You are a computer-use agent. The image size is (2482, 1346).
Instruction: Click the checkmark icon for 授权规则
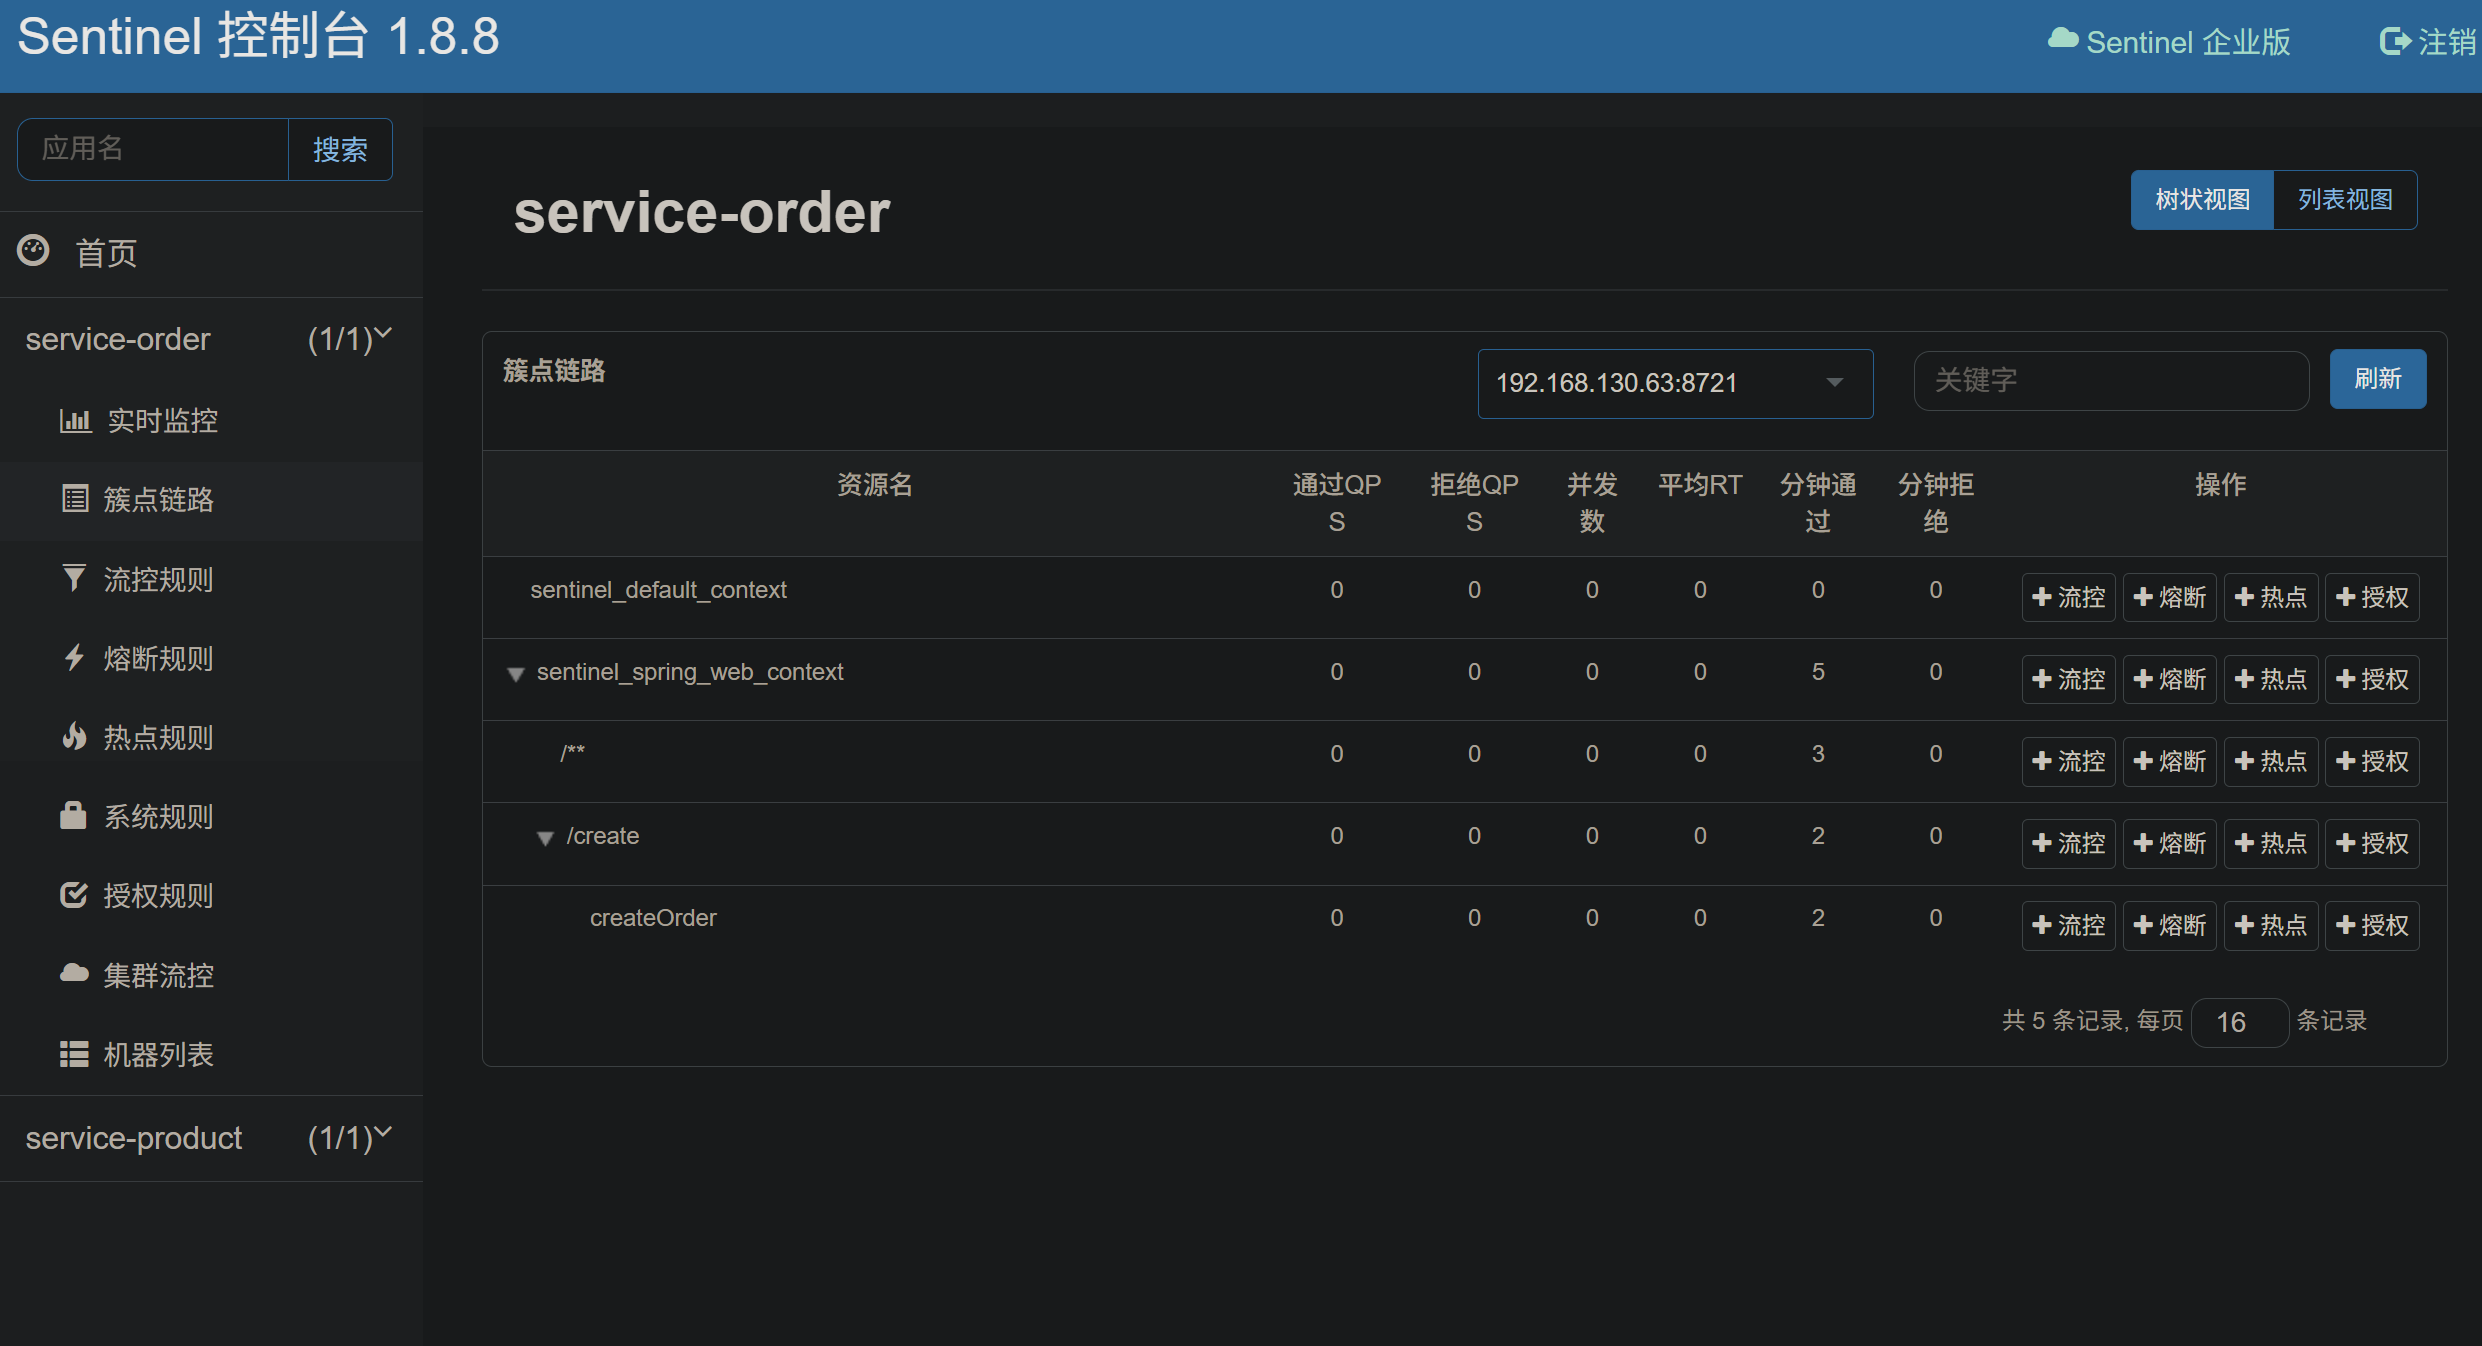pyautogui.click(x=74, y=895)
